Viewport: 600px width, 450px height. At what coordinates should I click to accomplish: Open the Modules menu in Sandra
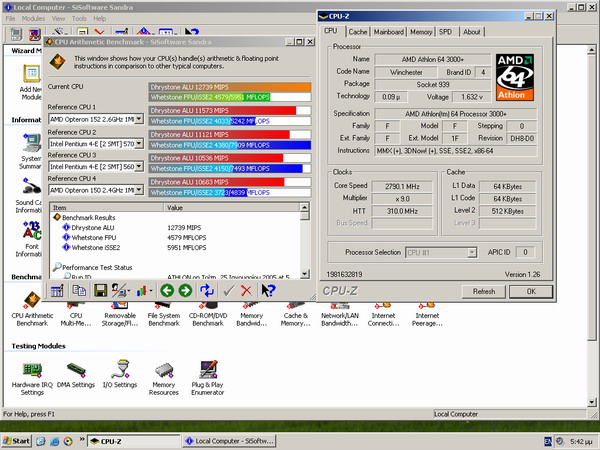coord(33,18)
